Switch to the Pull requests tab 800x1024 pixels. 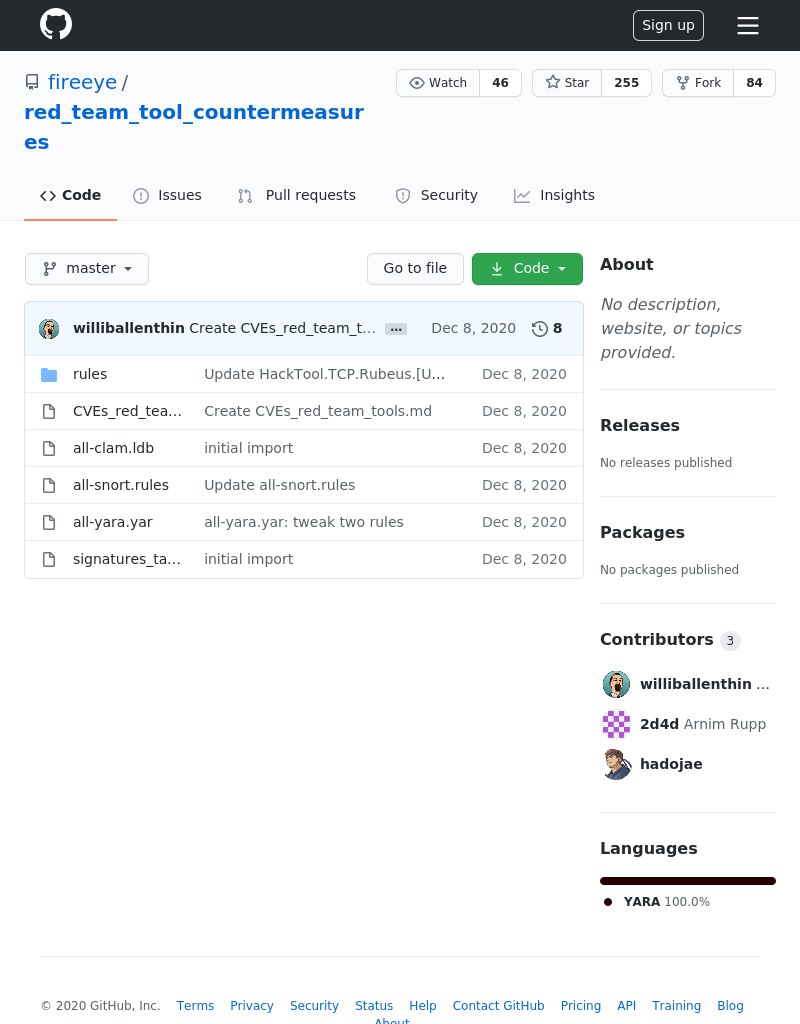[x=296, y=195]
